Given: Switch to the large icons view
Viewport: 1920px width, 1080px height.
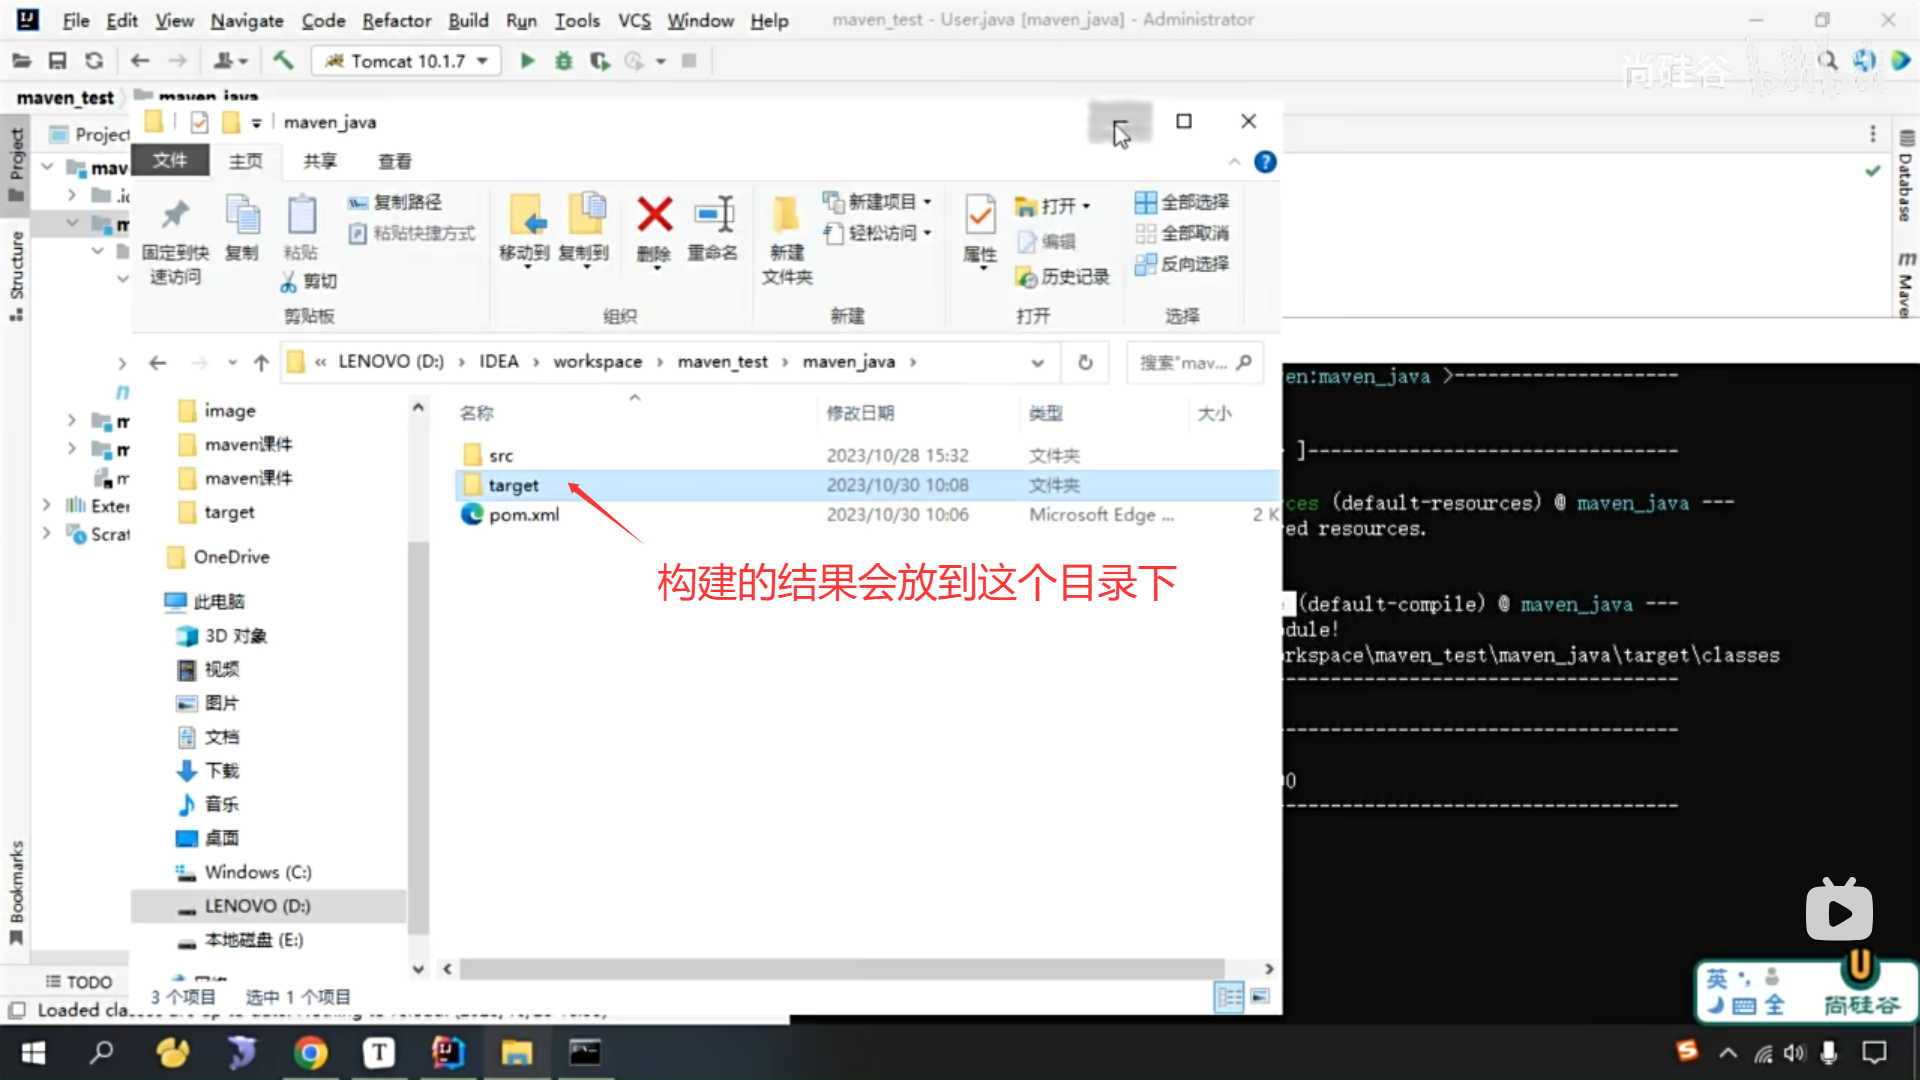Looking at the screenshot, I should [1260, 996].
